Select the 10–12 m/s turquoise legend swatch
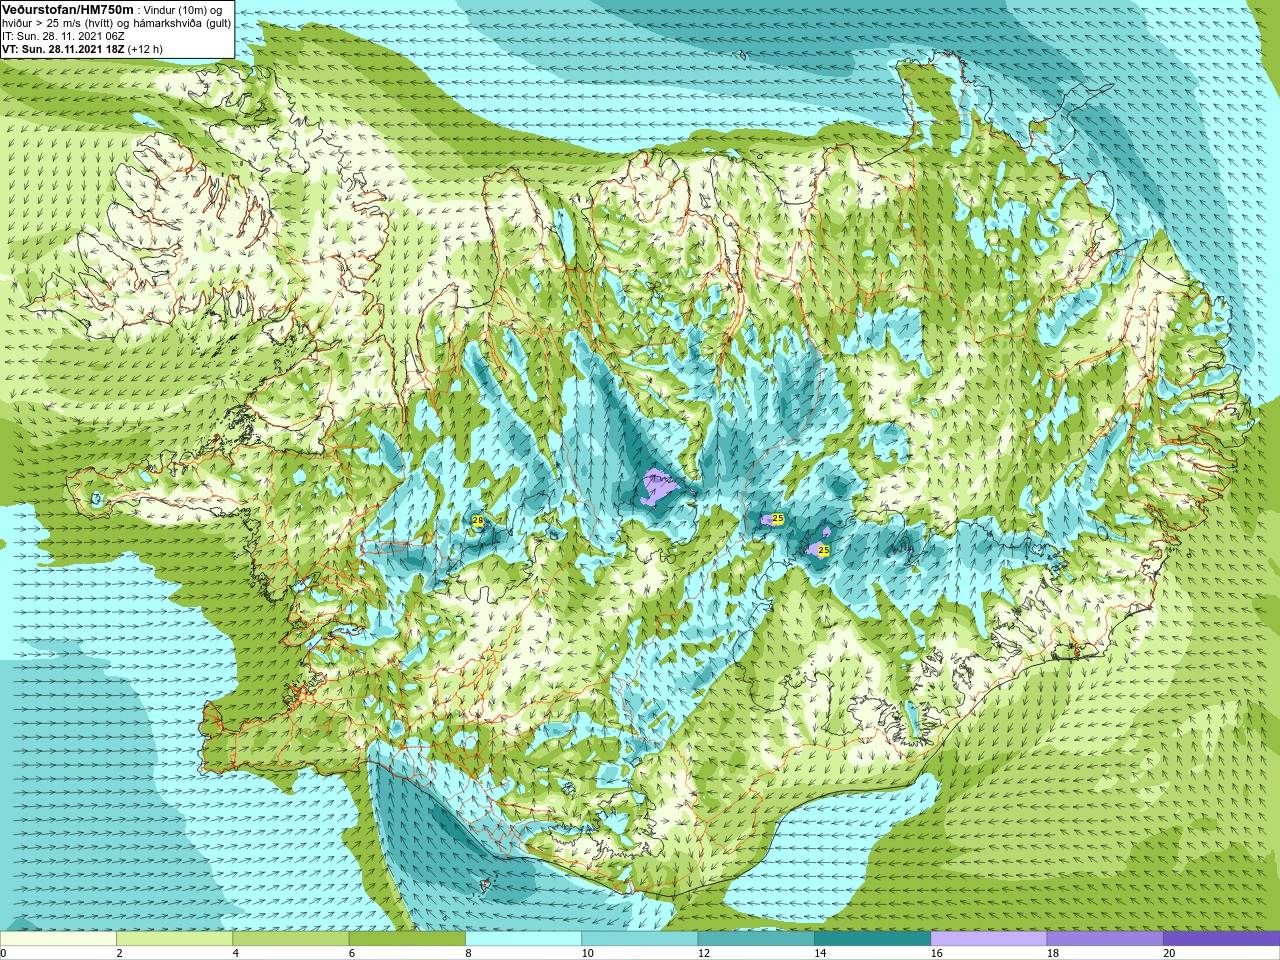The image size is (1280, 960). 639,938
